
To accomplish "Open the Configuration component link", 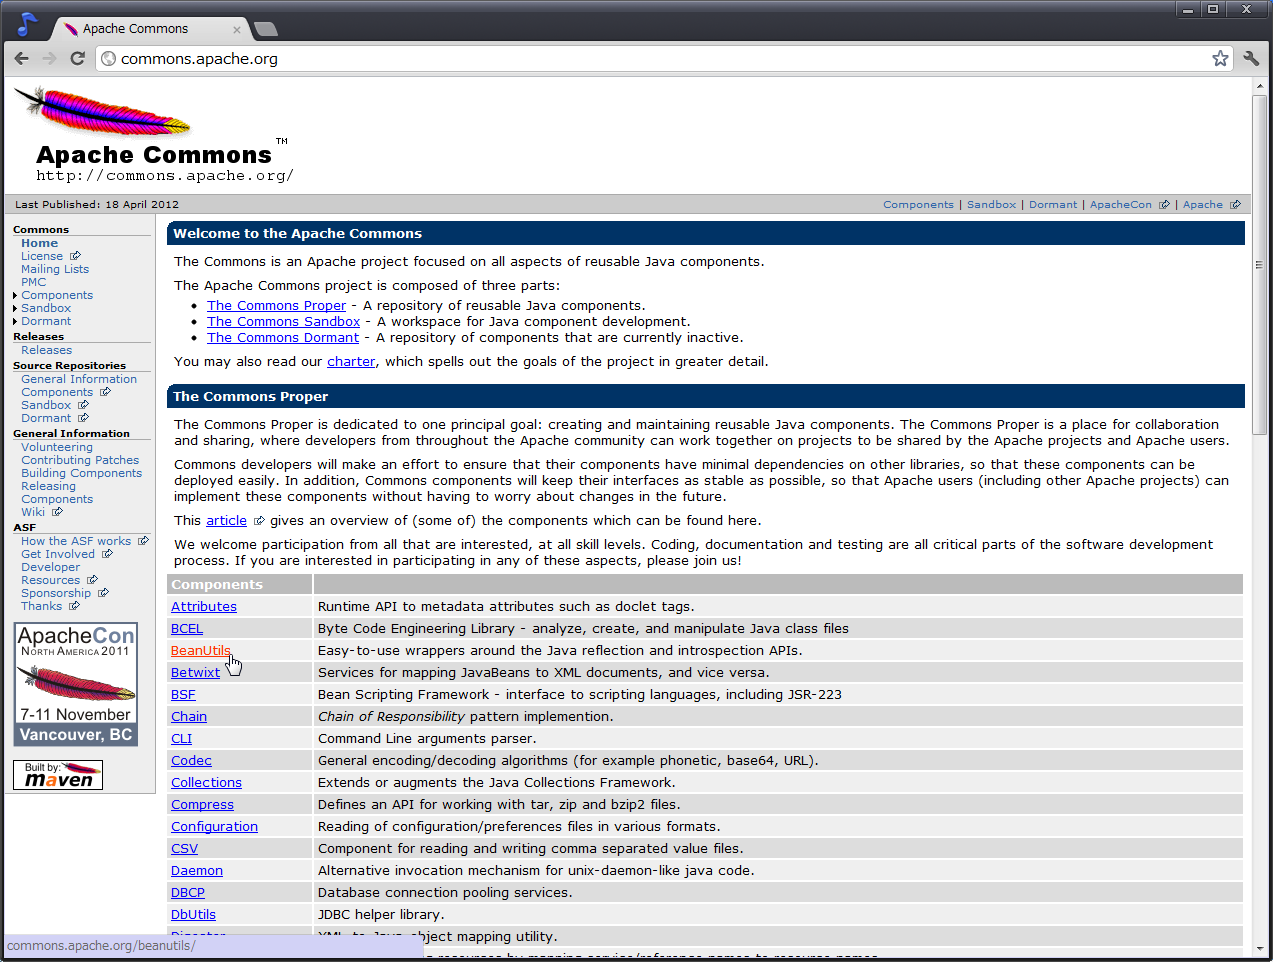I will (x=214, y=827).
